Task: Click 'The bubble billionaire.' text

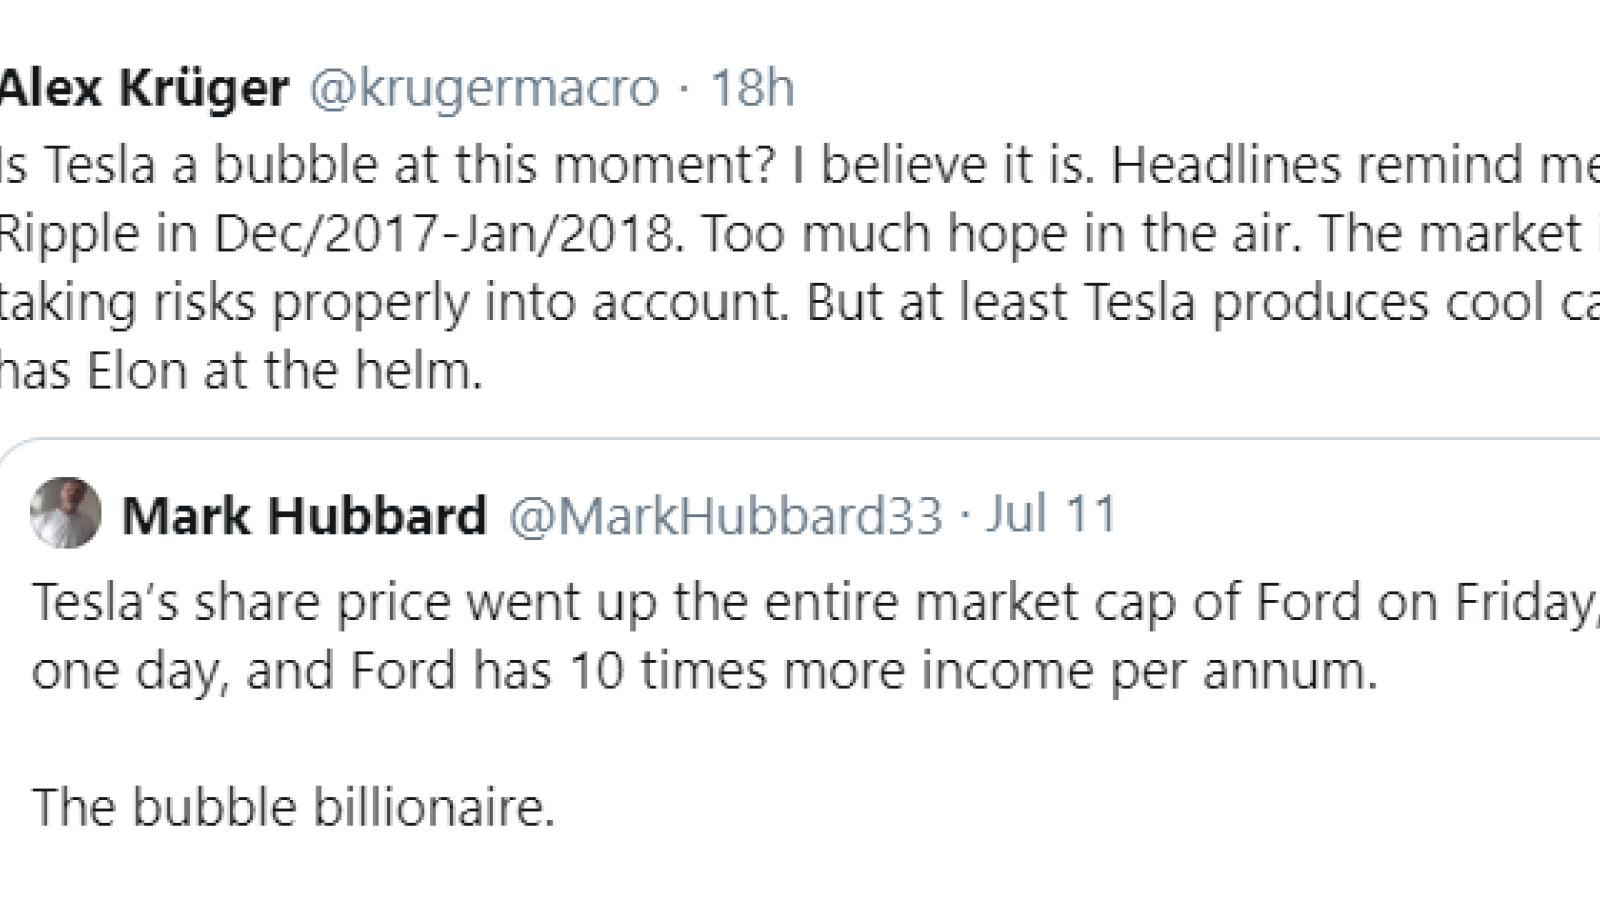Action: click(293, 807)
